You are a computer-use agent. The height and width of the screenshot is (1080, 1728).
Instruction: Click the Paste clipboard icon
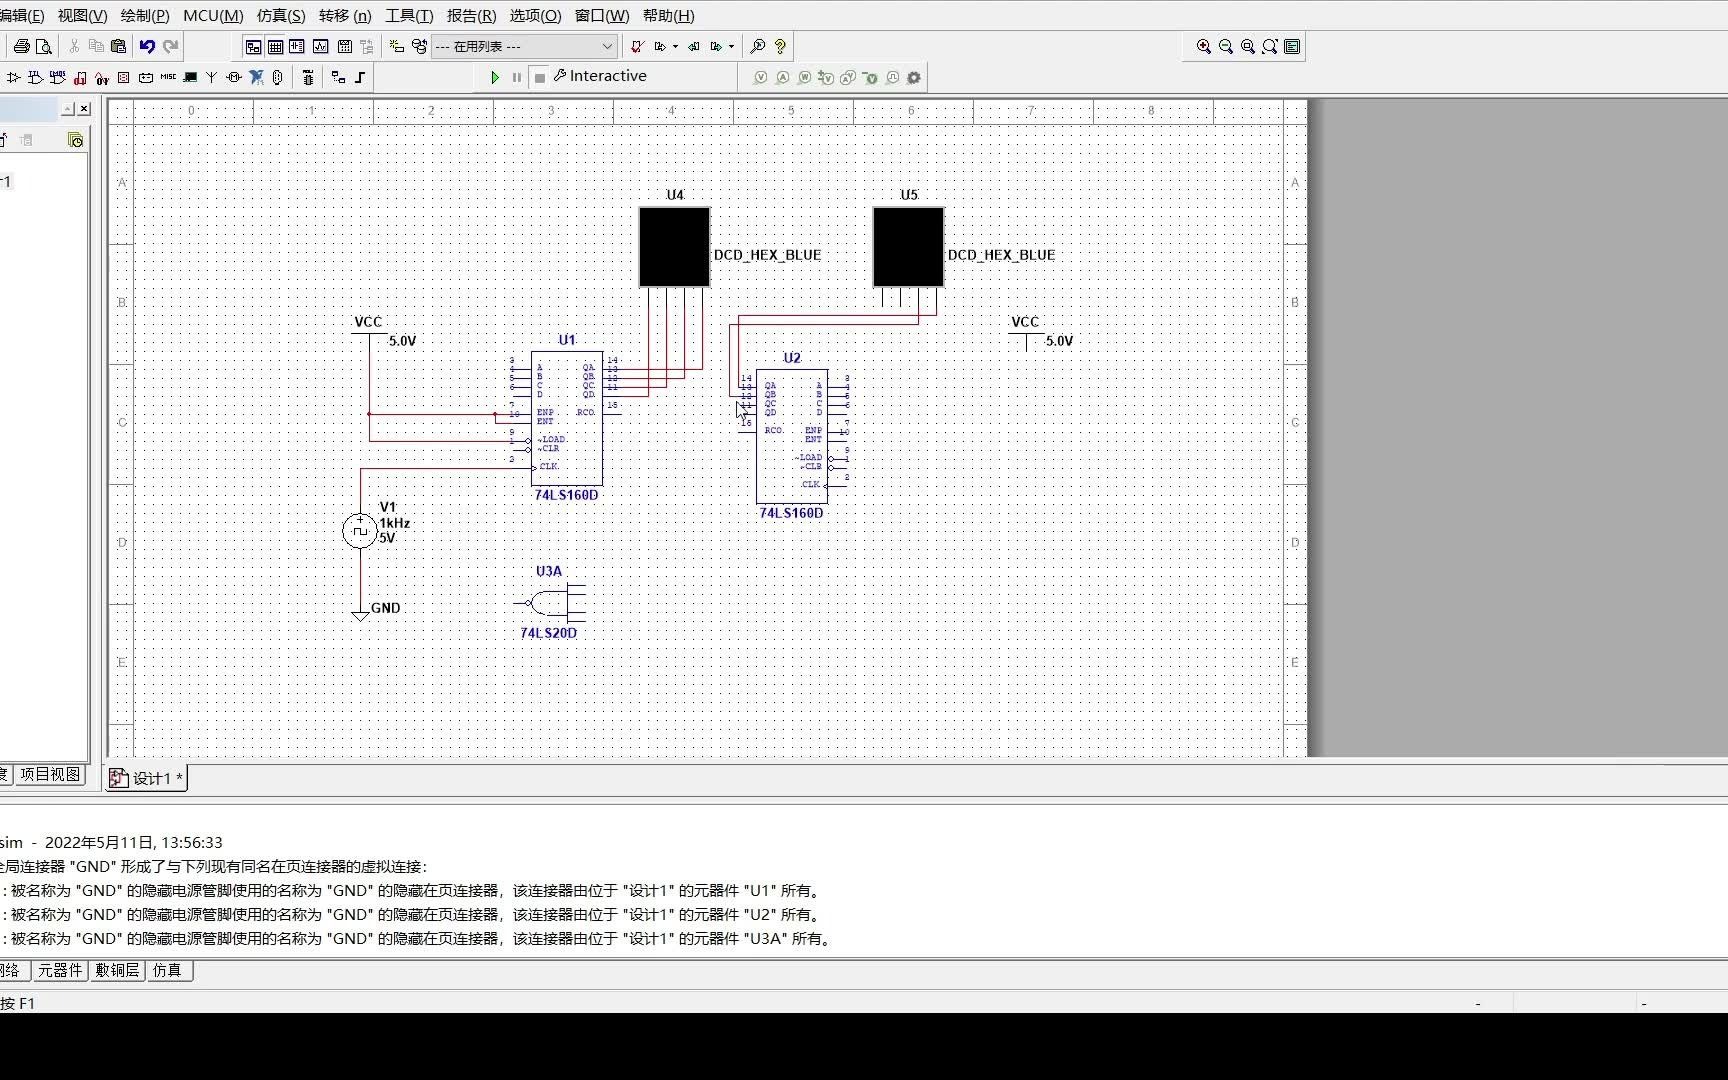[x=118, y=46]
